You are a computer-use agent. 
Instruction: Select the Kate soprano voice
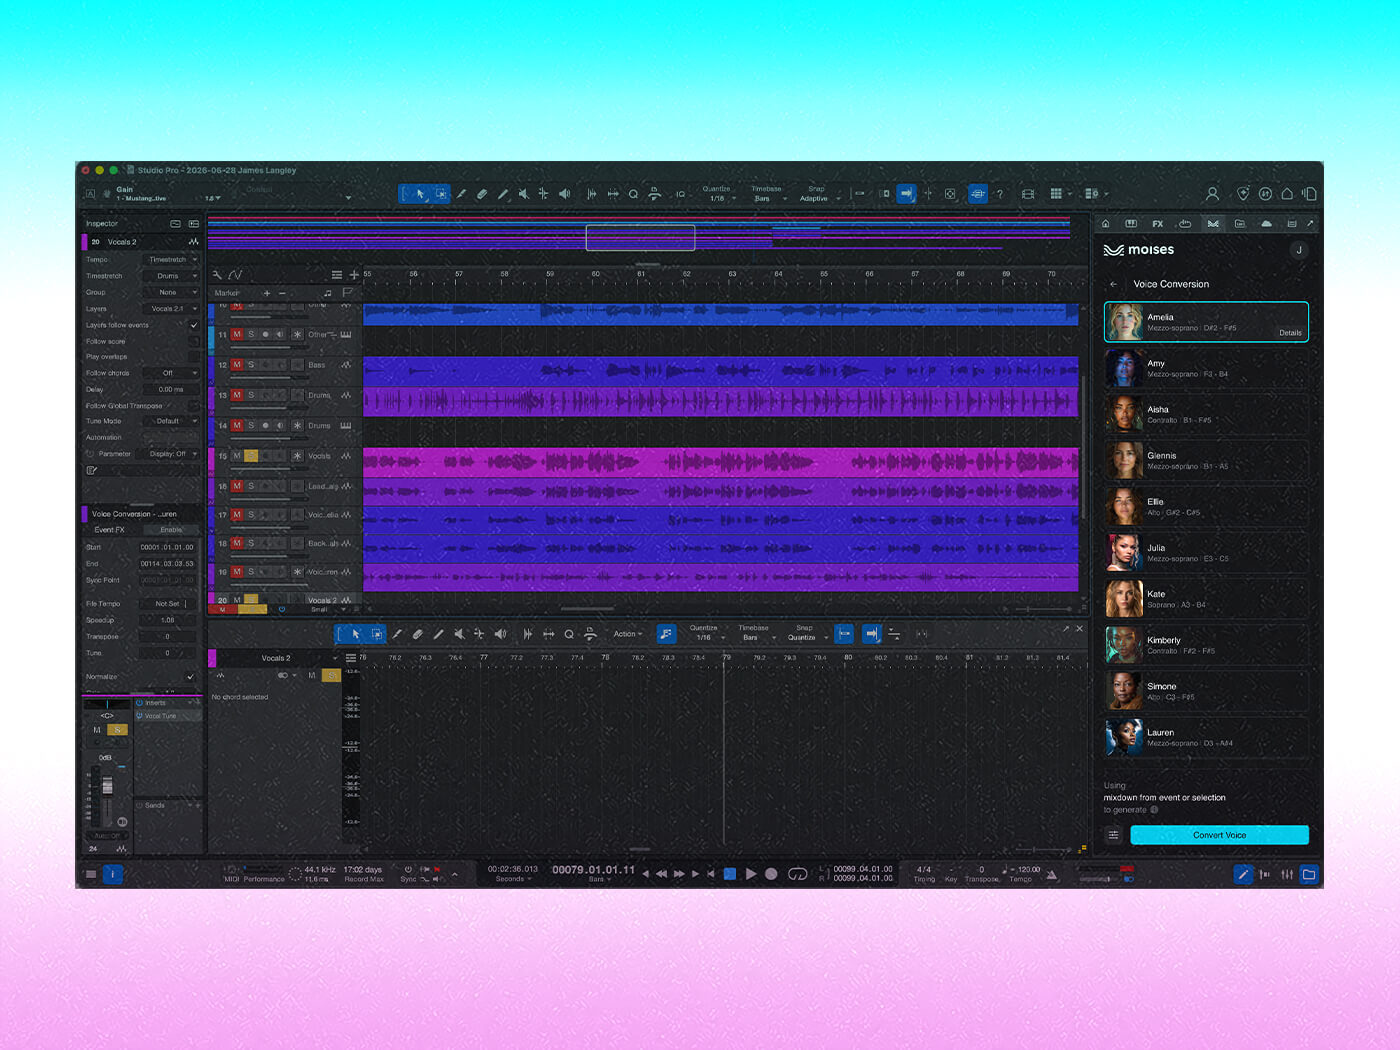click(1206, 599)
